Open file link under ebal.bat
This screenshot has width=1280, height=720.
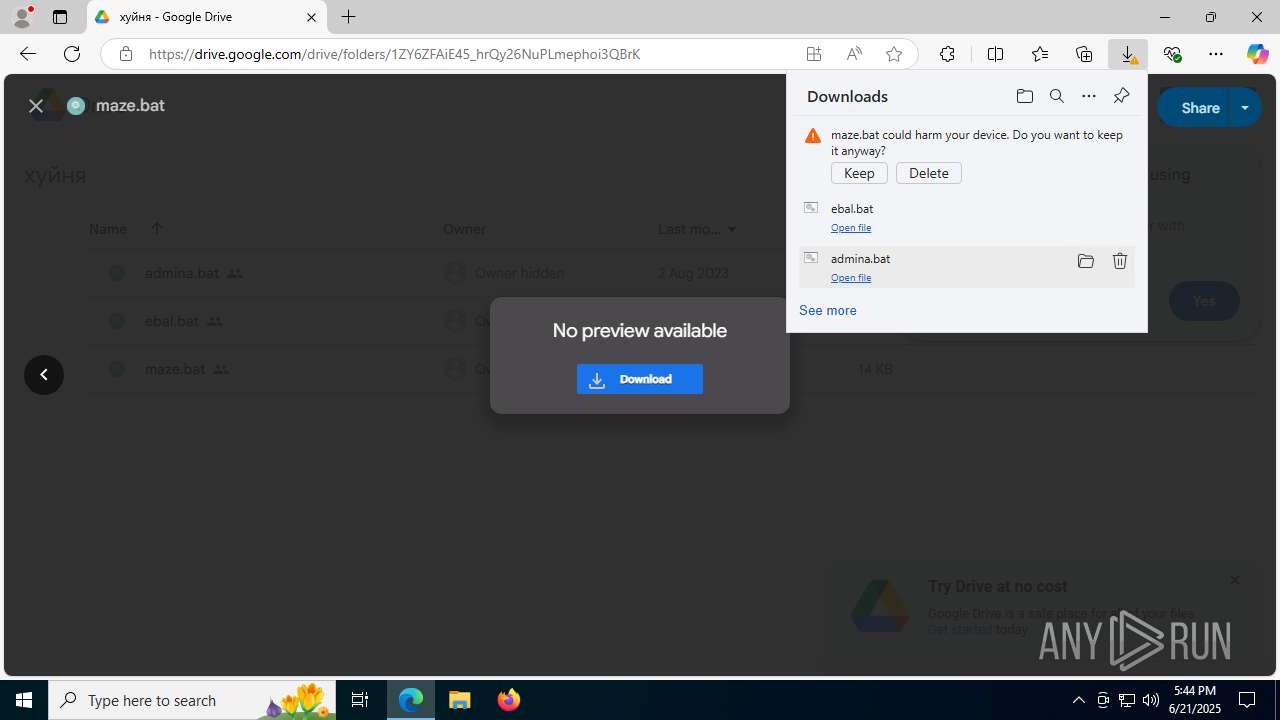[x=851, y=228]
